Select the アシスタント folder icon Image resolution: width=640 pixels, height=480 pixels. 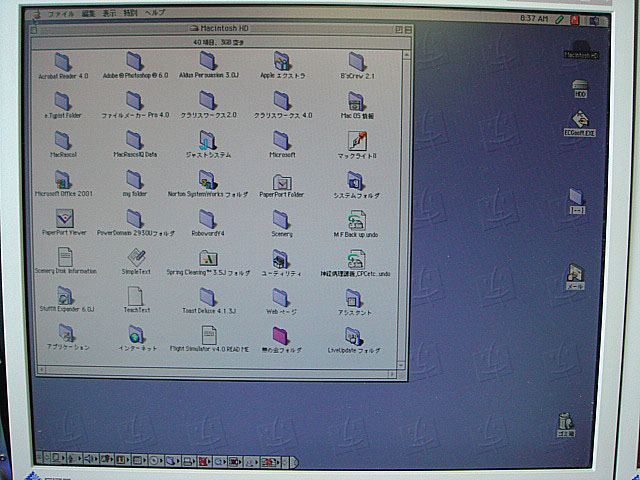point(354,298)
